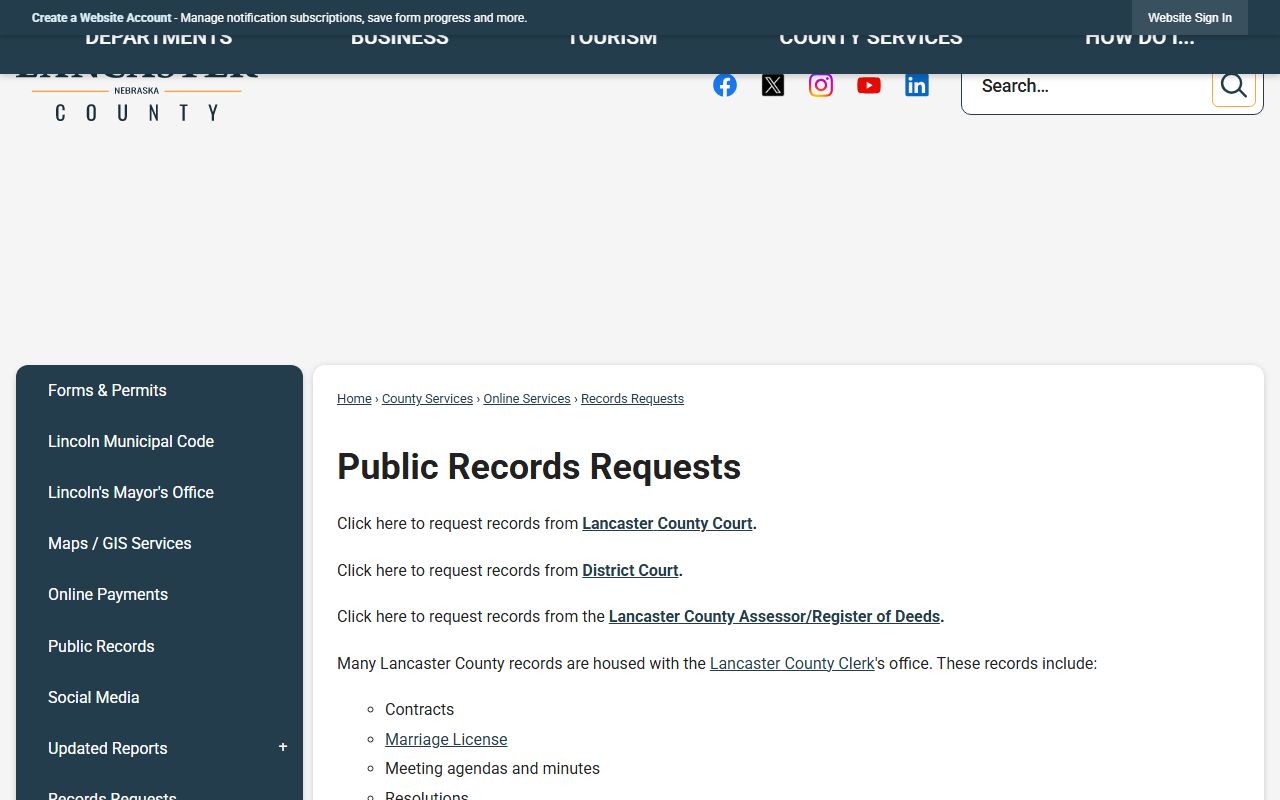Viewport: 1280px width, 800px height.
Task: Follow the Lancaster County Court link
Action: coord(667,524)
